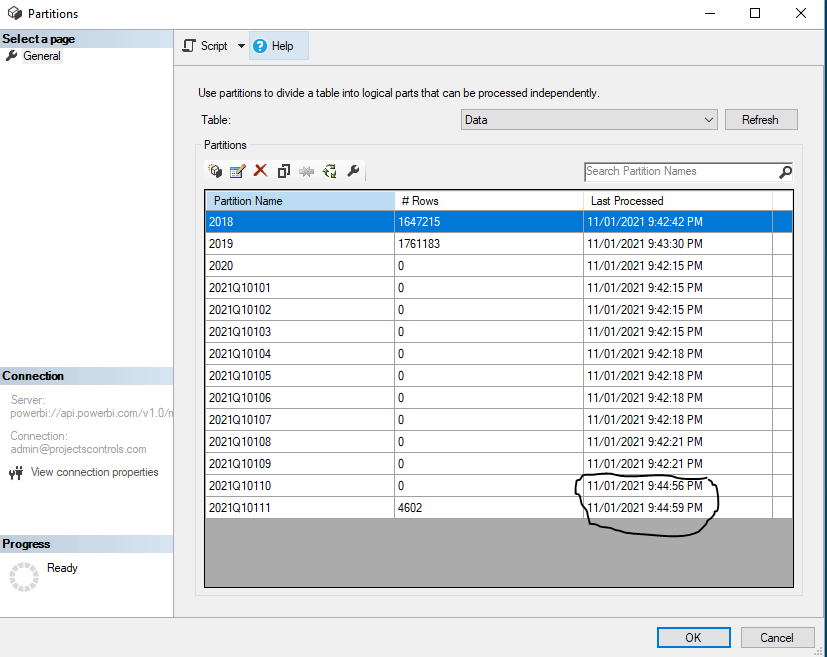
Task: Click the OK button
Action: (x=693, y=637)
